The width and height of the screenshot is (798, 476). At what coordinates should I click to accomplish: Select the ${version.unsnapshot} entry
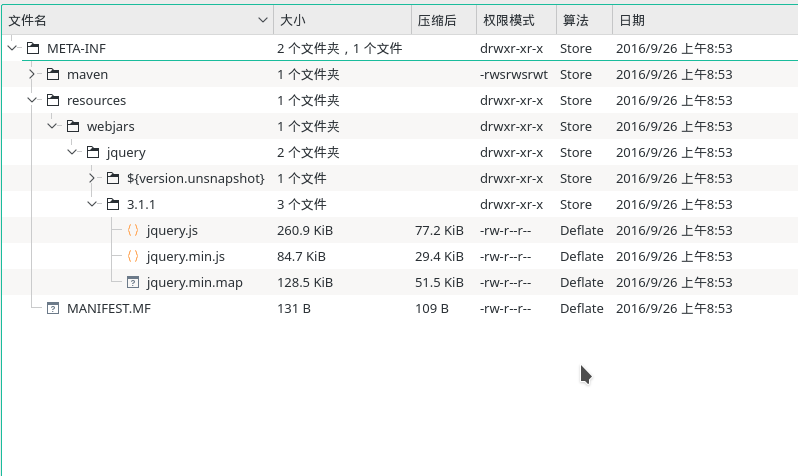196,178
